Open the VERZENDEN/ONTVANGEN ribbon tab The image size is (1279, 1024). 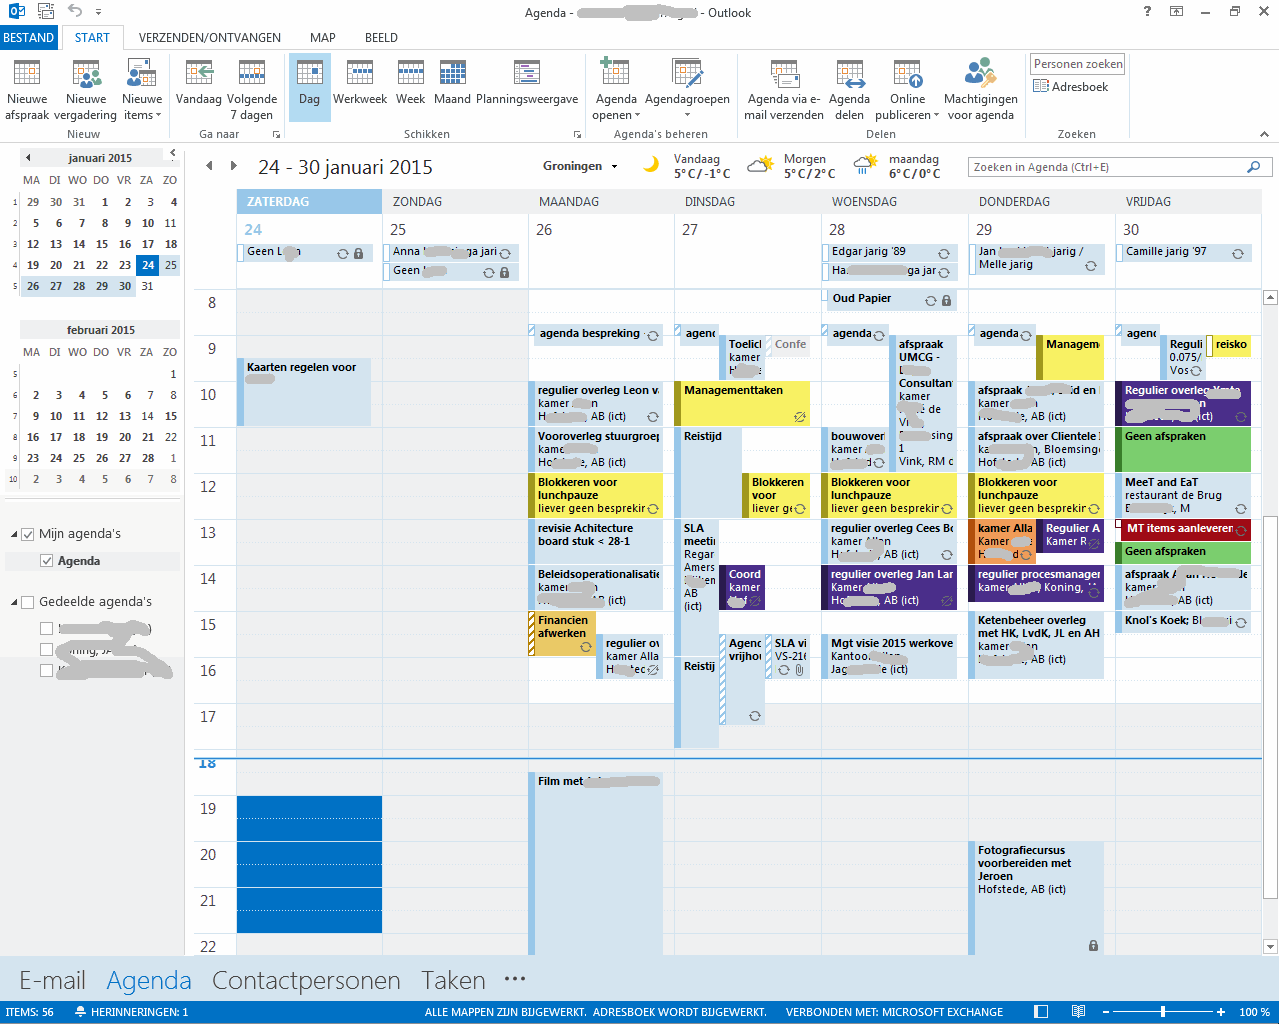pyautogui.click(x=209, y=38)
